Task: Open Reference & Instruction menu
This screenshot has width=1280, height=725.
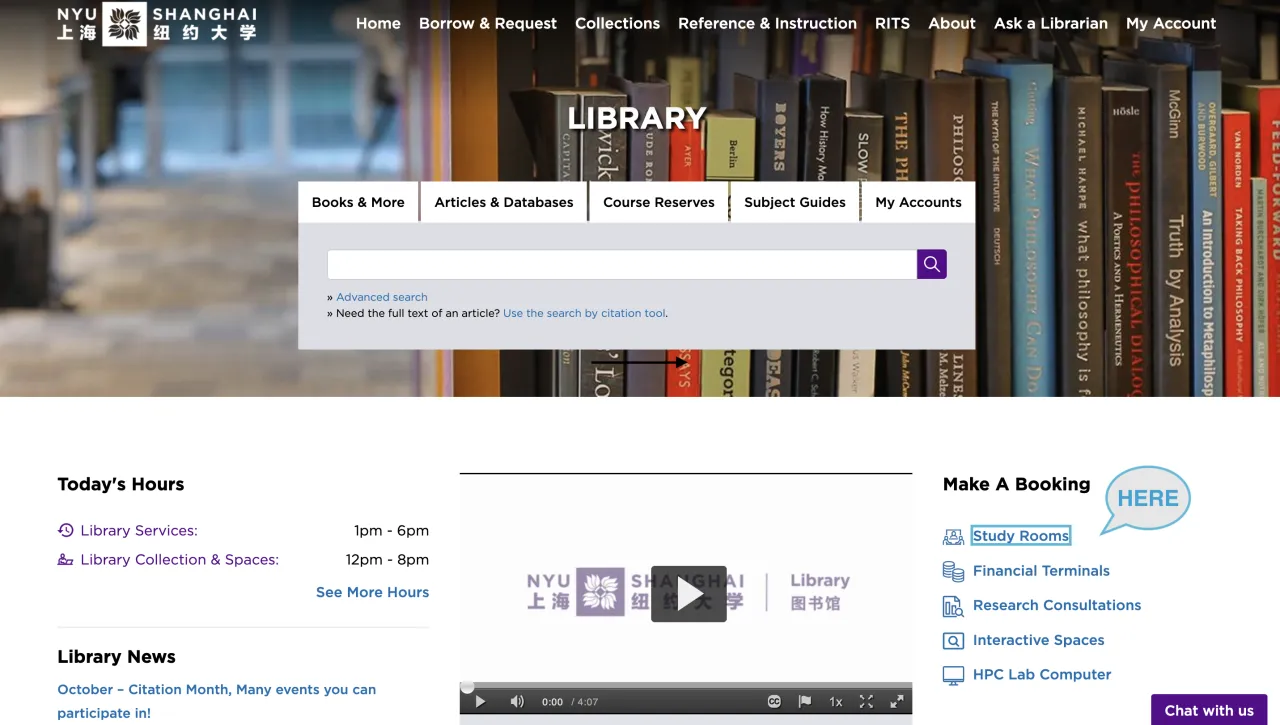Action: tap(767, 23)
